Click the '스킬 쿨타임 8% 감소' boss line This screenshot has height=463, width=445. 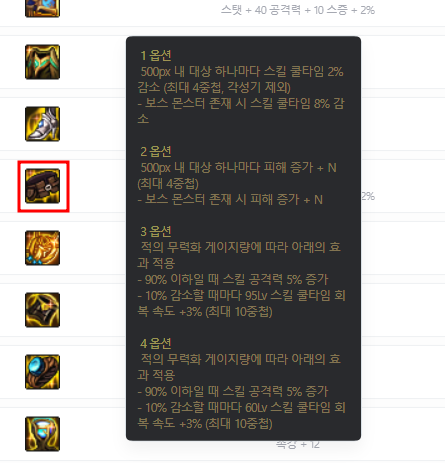(241, 111)
